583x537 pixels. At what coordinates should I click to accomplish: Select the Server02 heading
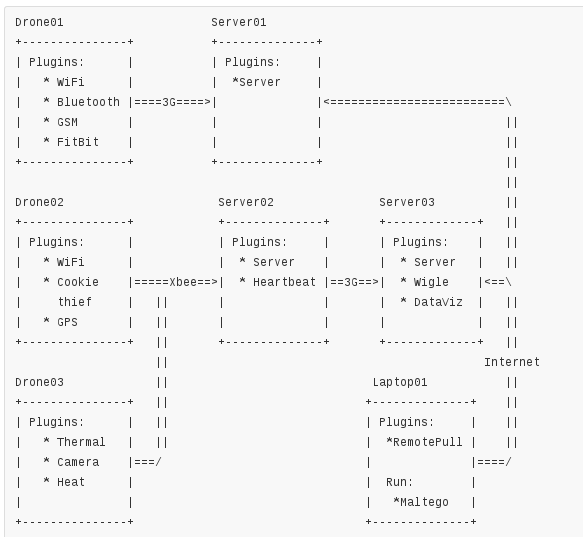tap(246, 202)
